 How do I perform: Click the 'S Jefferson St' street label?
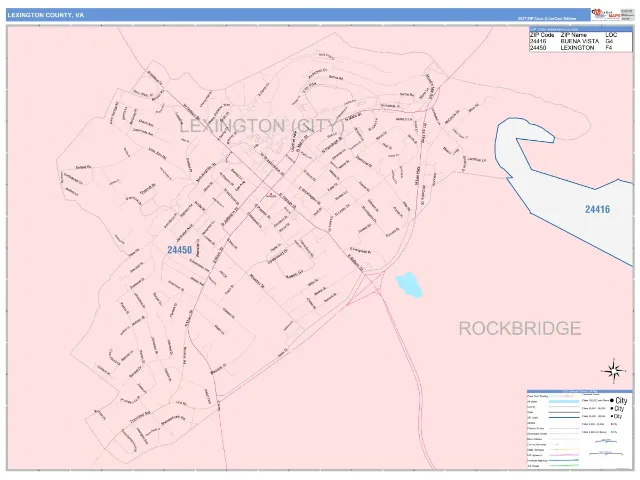(x=229, y=216)
